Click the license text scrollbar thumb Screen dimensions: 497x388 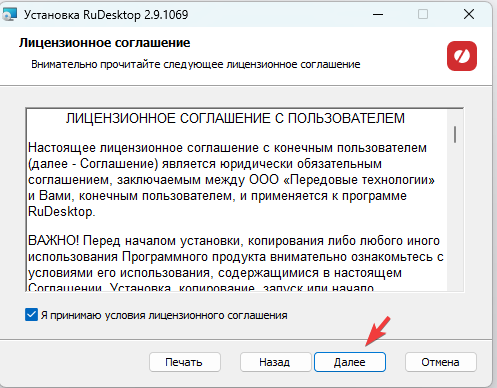[455, 135]
